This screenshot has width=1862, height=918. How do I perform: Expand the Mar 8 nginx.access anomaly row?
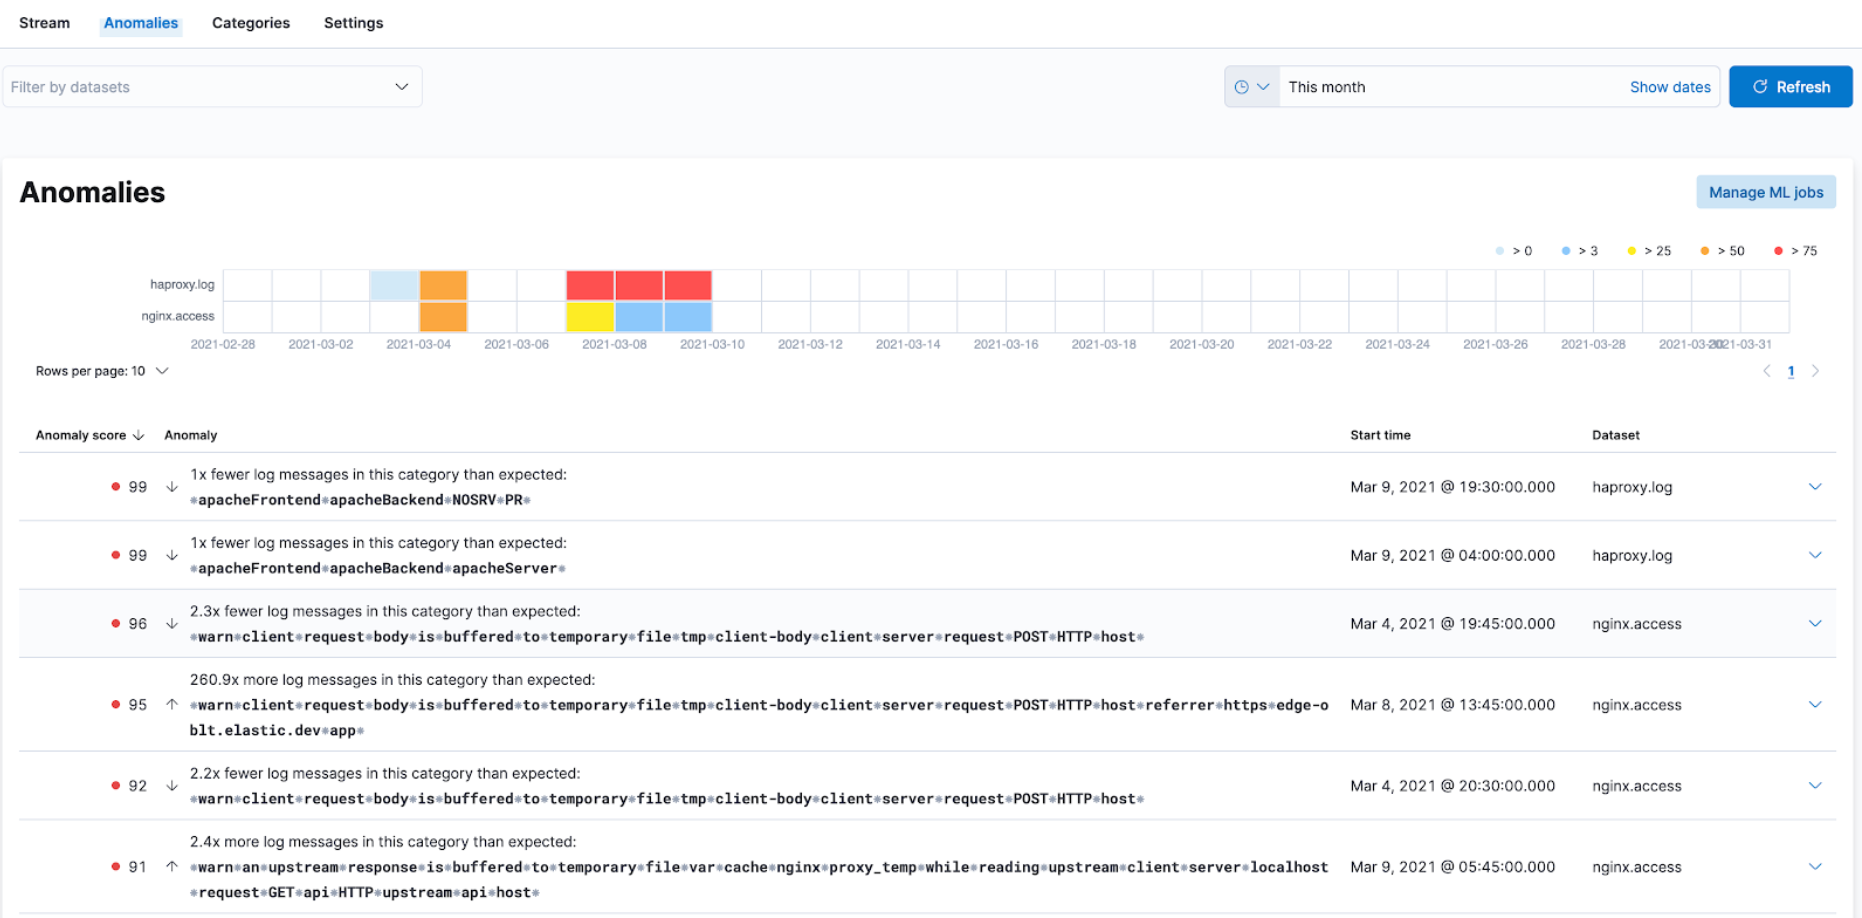tap(1816, 705)
